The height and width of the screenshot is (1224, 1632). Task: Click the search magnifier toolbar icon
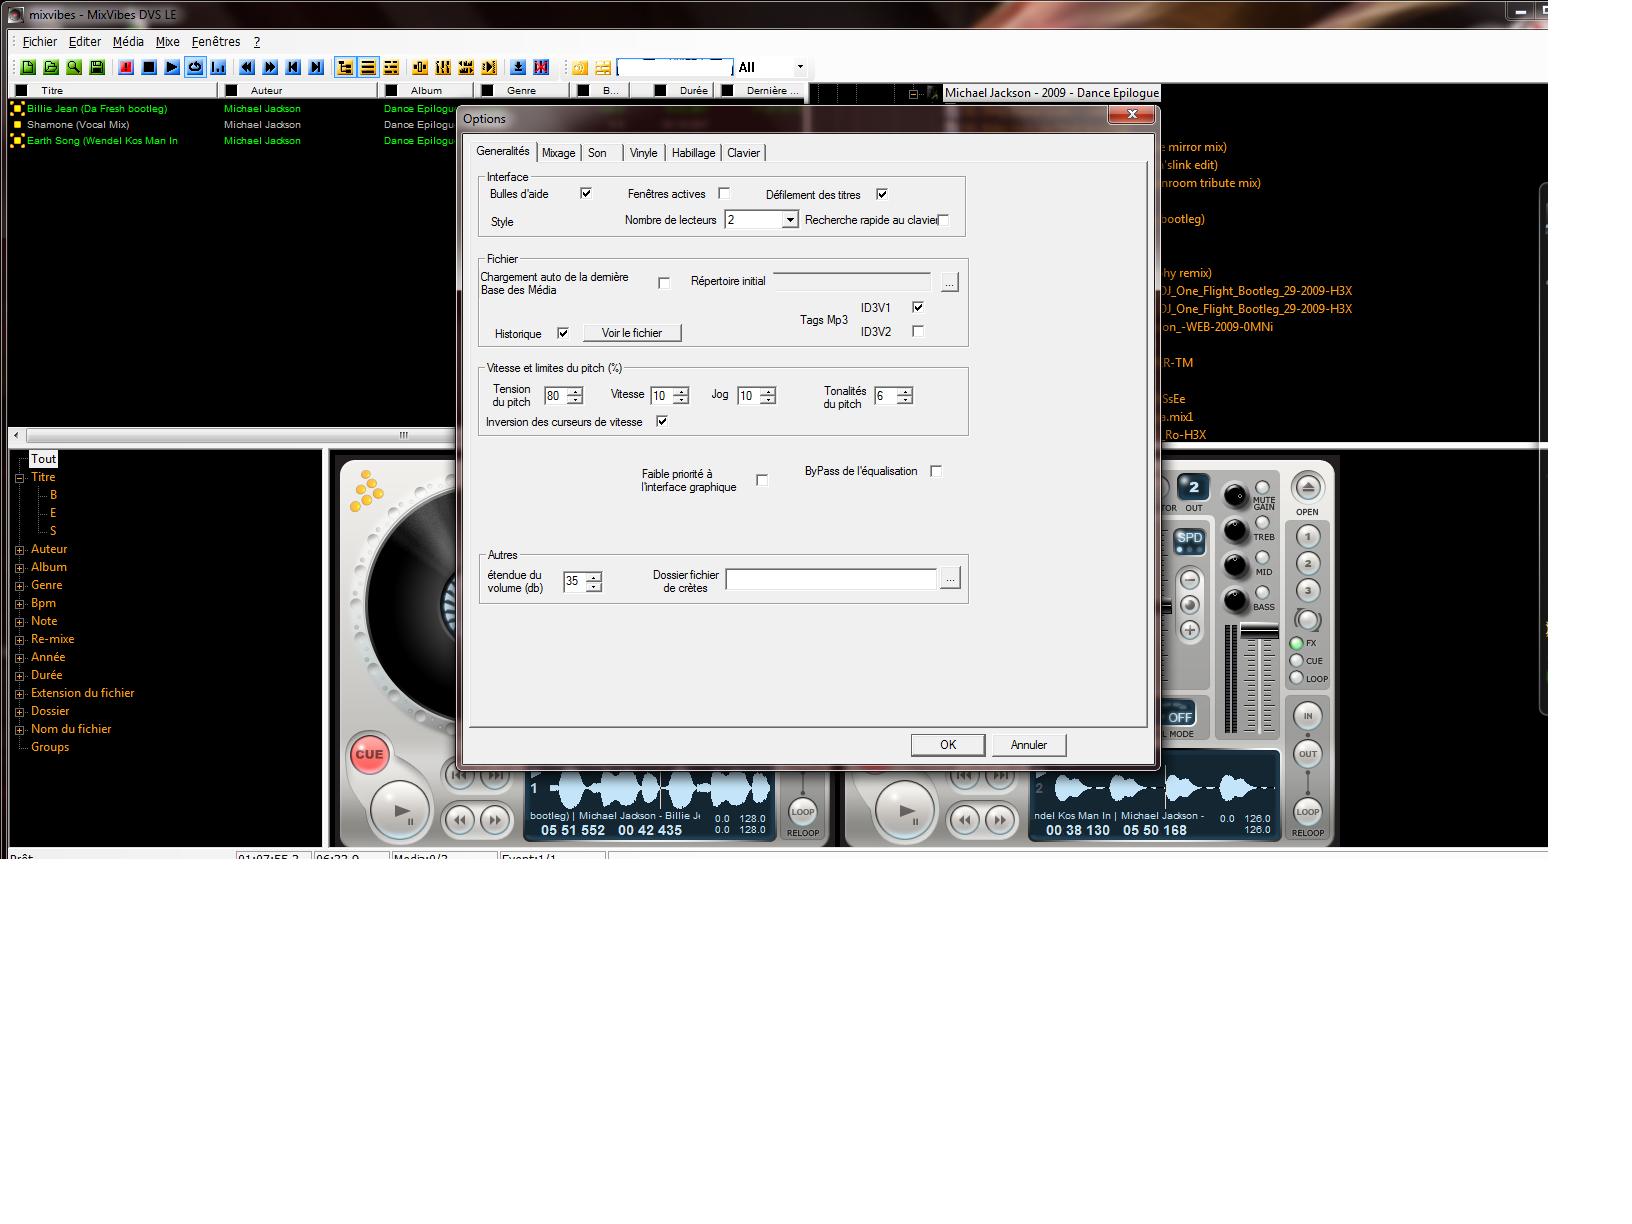74,67
